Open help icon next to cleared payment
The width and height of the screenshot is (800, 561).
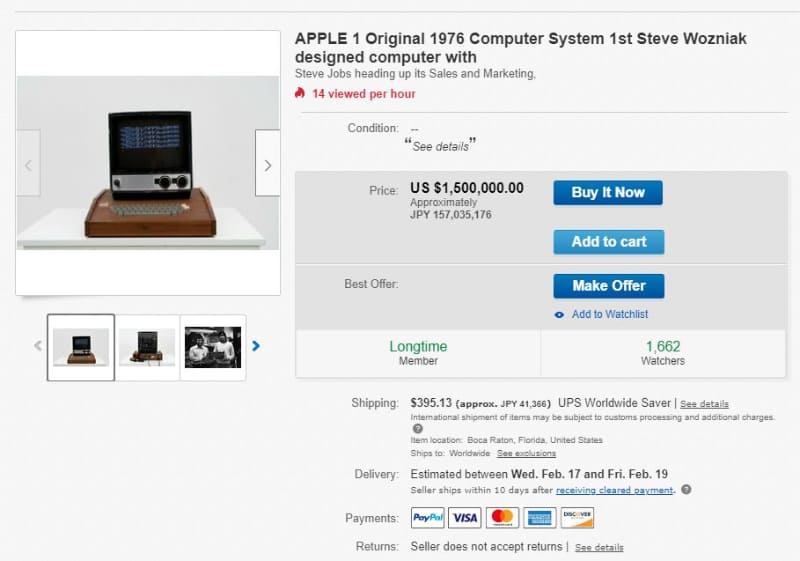[687, 489]
